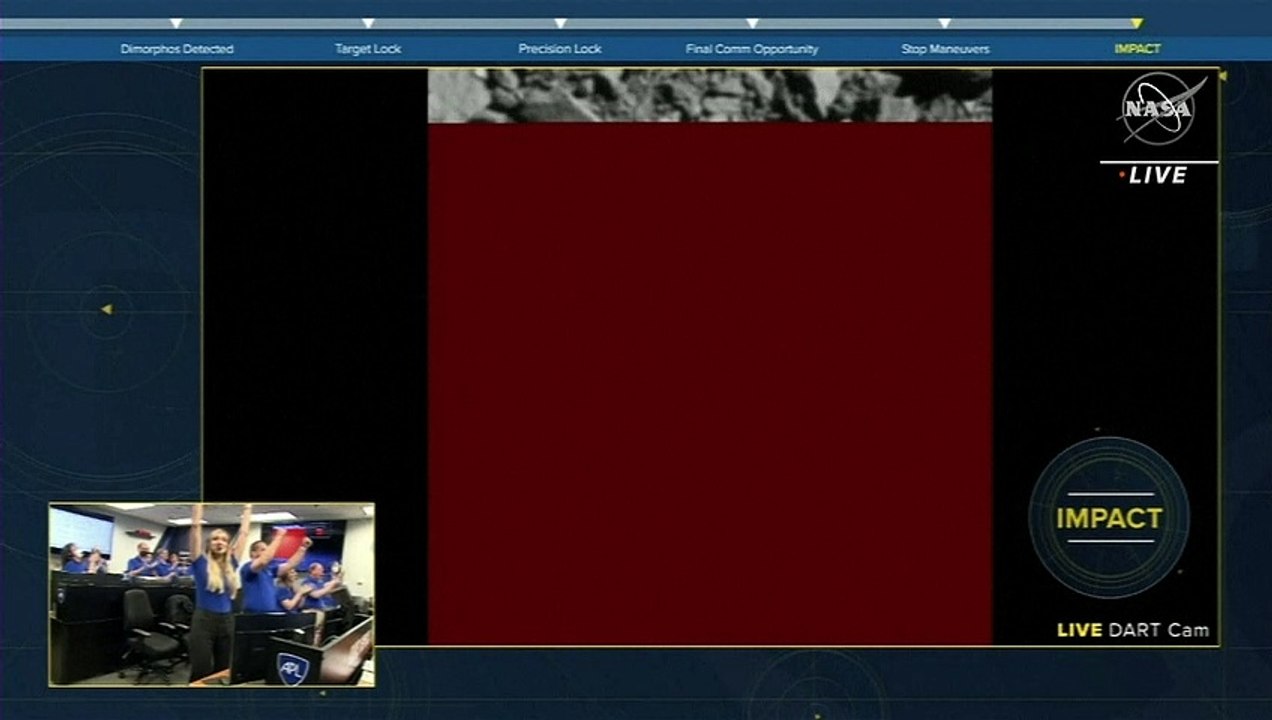This screenshot has height=720, width=1272.
Task: Click the Target Lock timeline marker triangle
Action: coord(368,23)
